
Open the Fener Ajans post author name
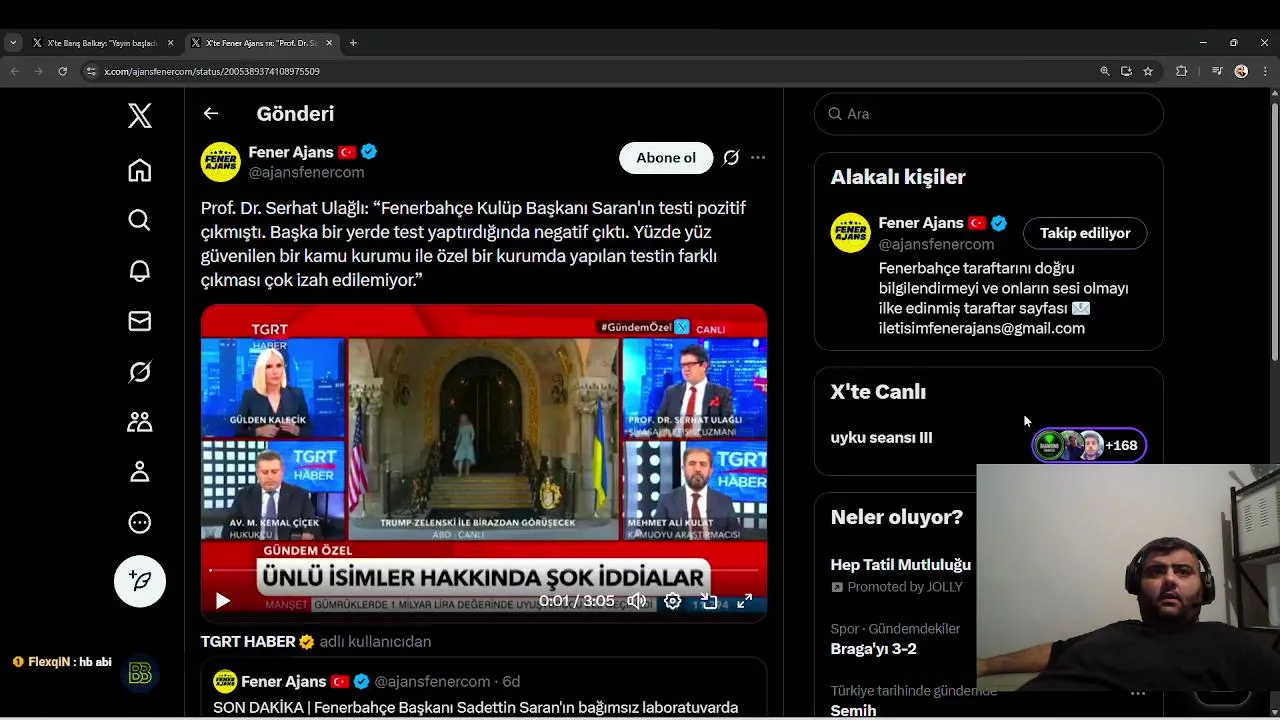point(291,152)
